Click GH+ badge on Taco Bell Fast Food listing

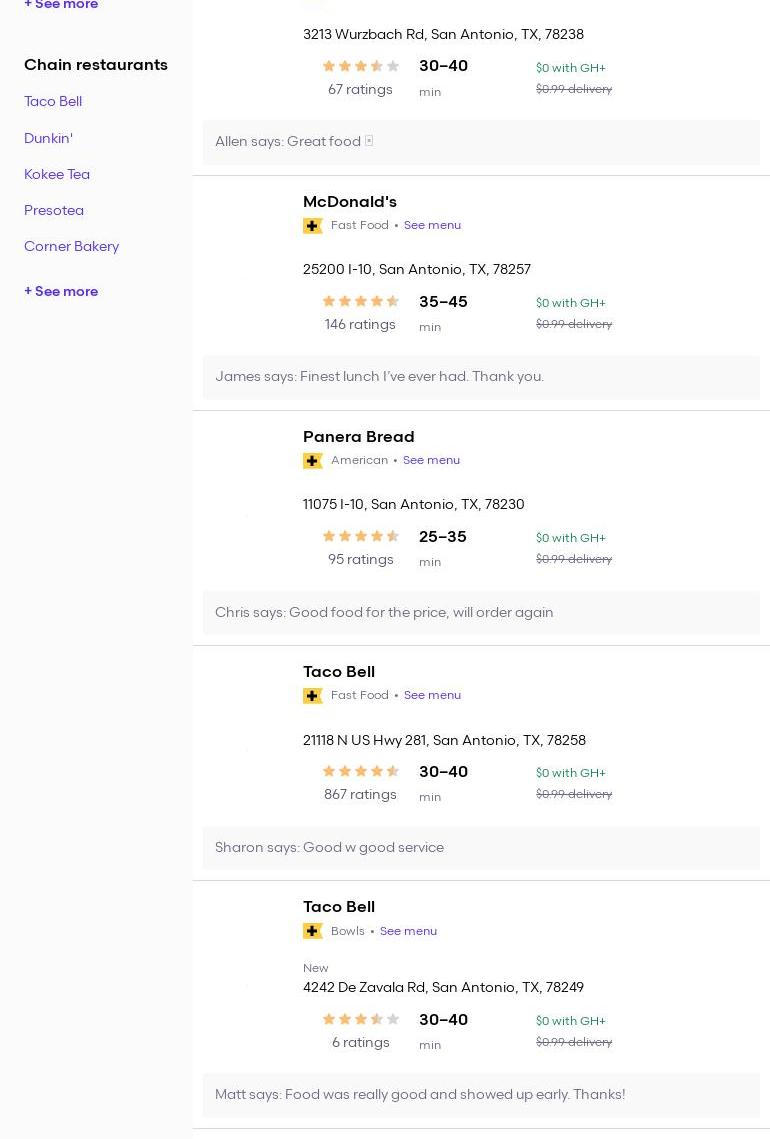click(x=313, y=696)
